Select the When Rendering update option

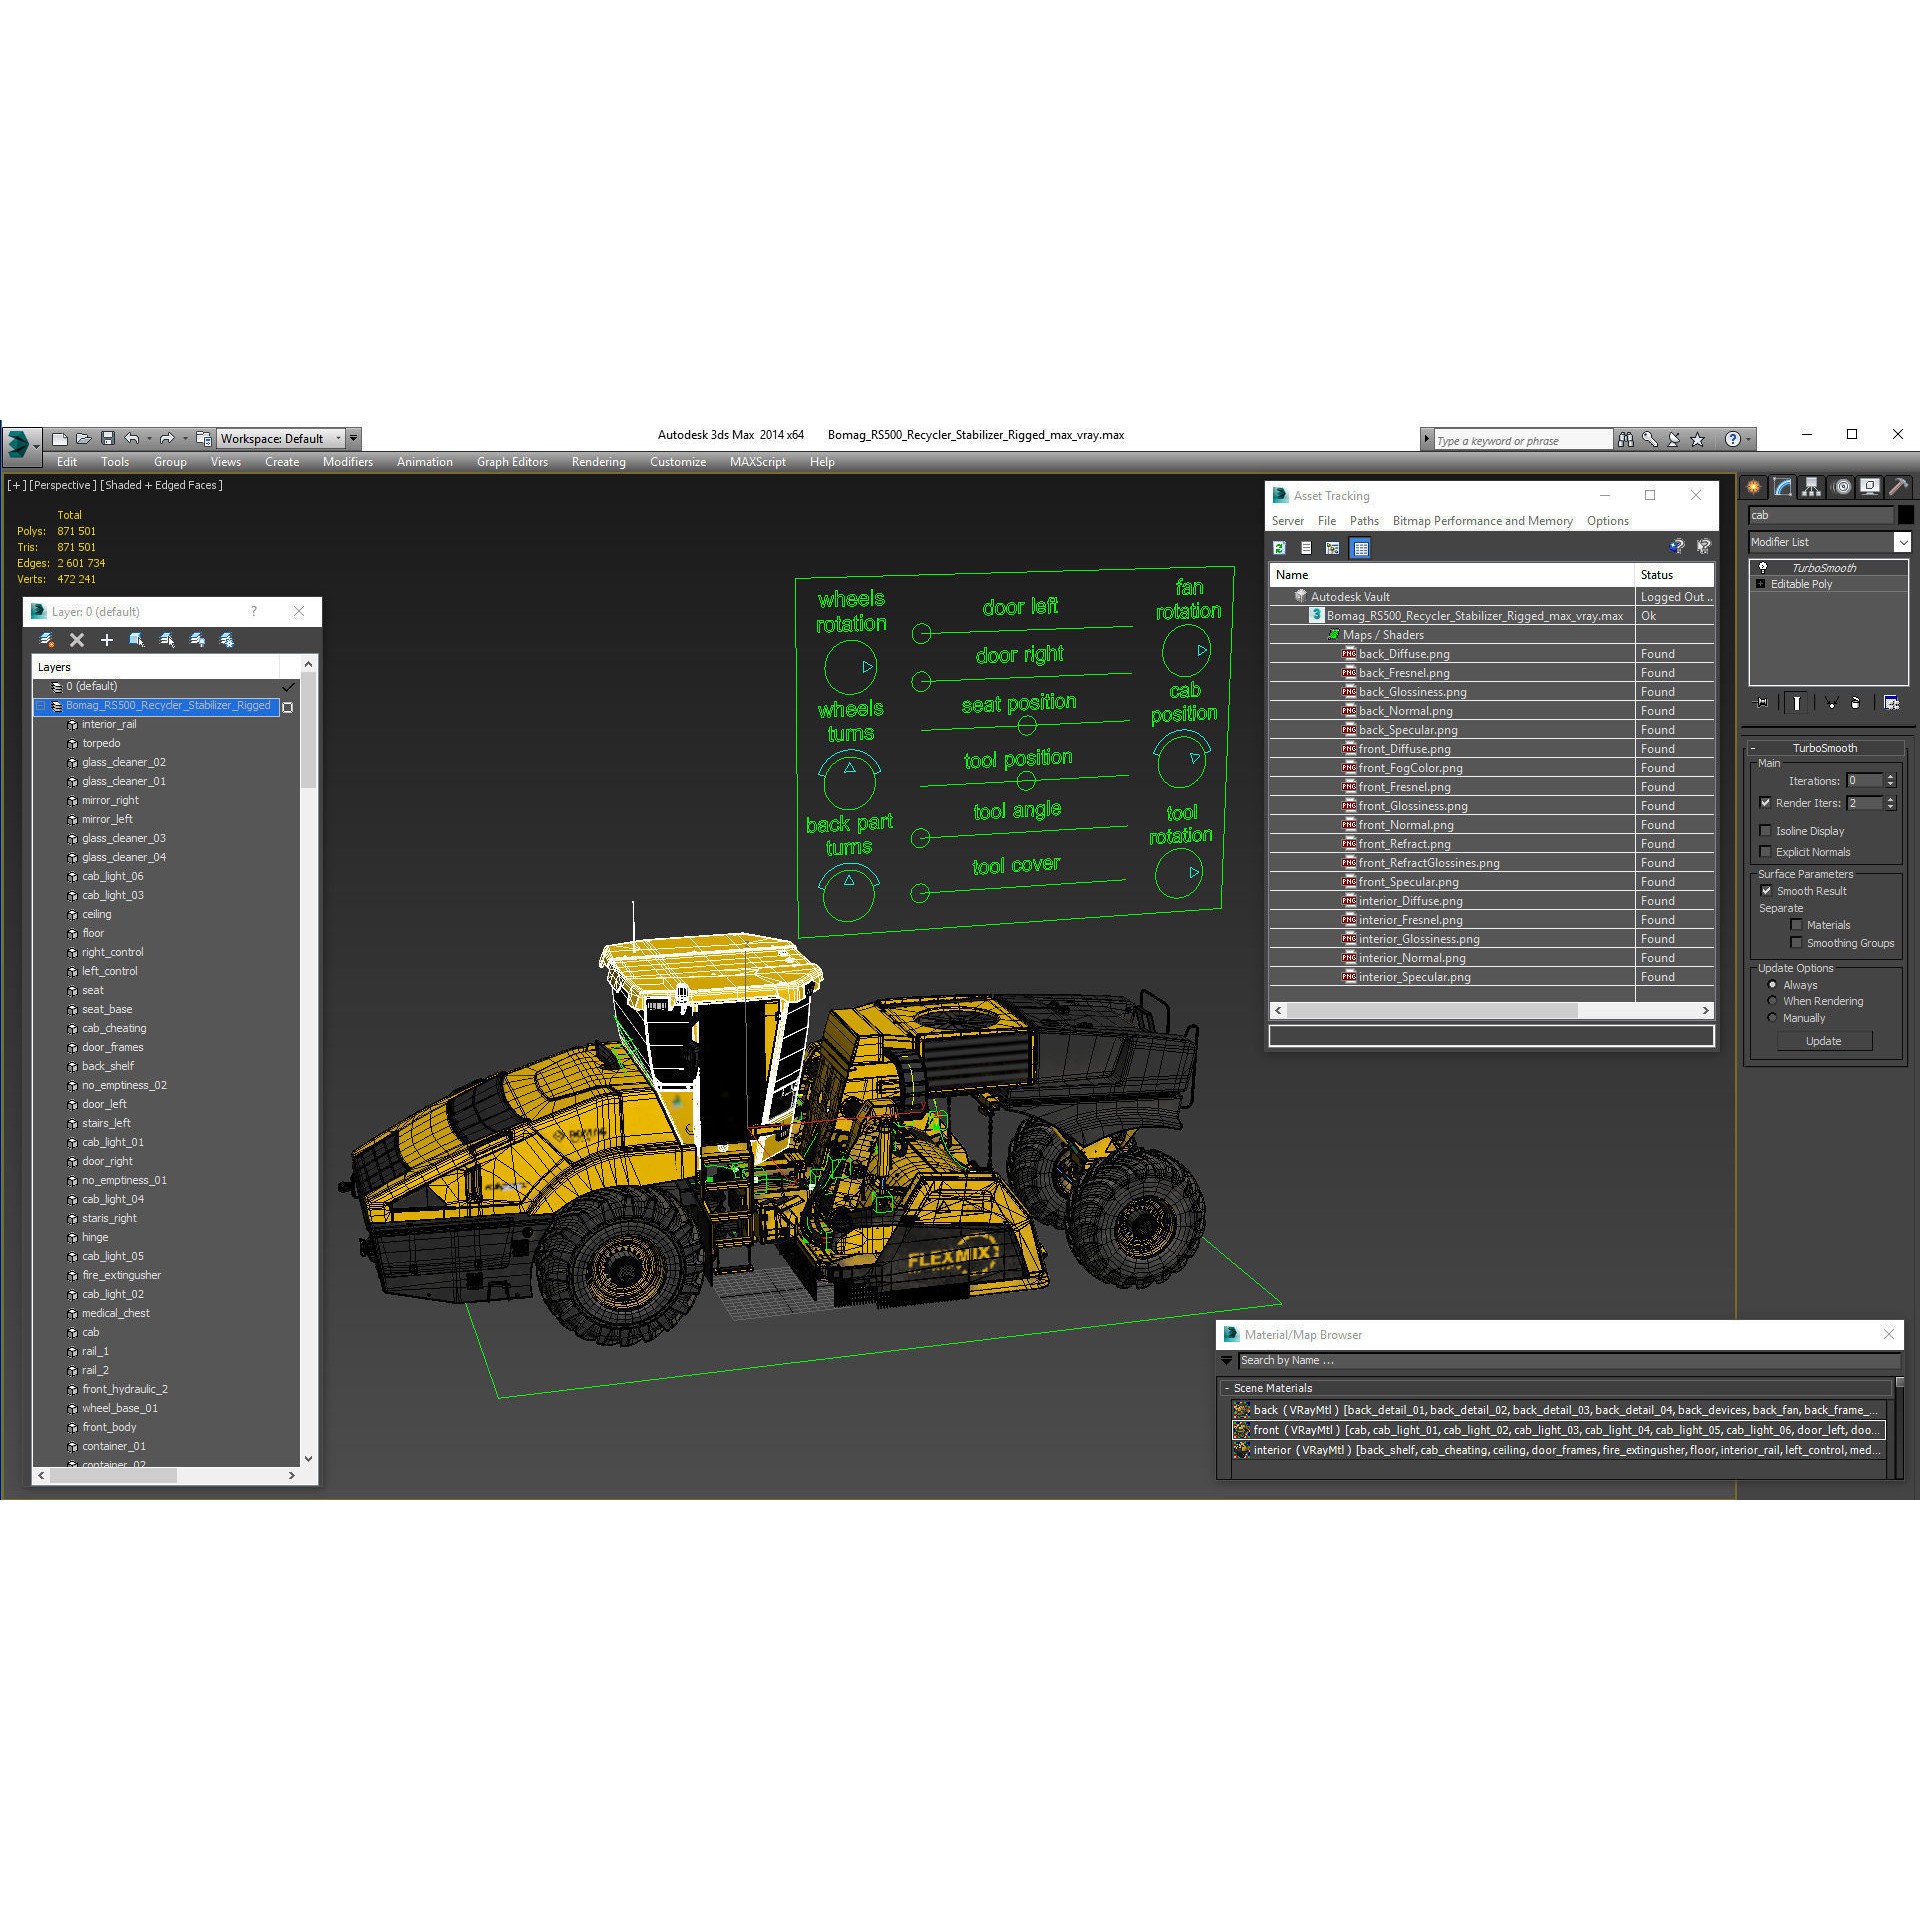(x=1772, y=1001)
